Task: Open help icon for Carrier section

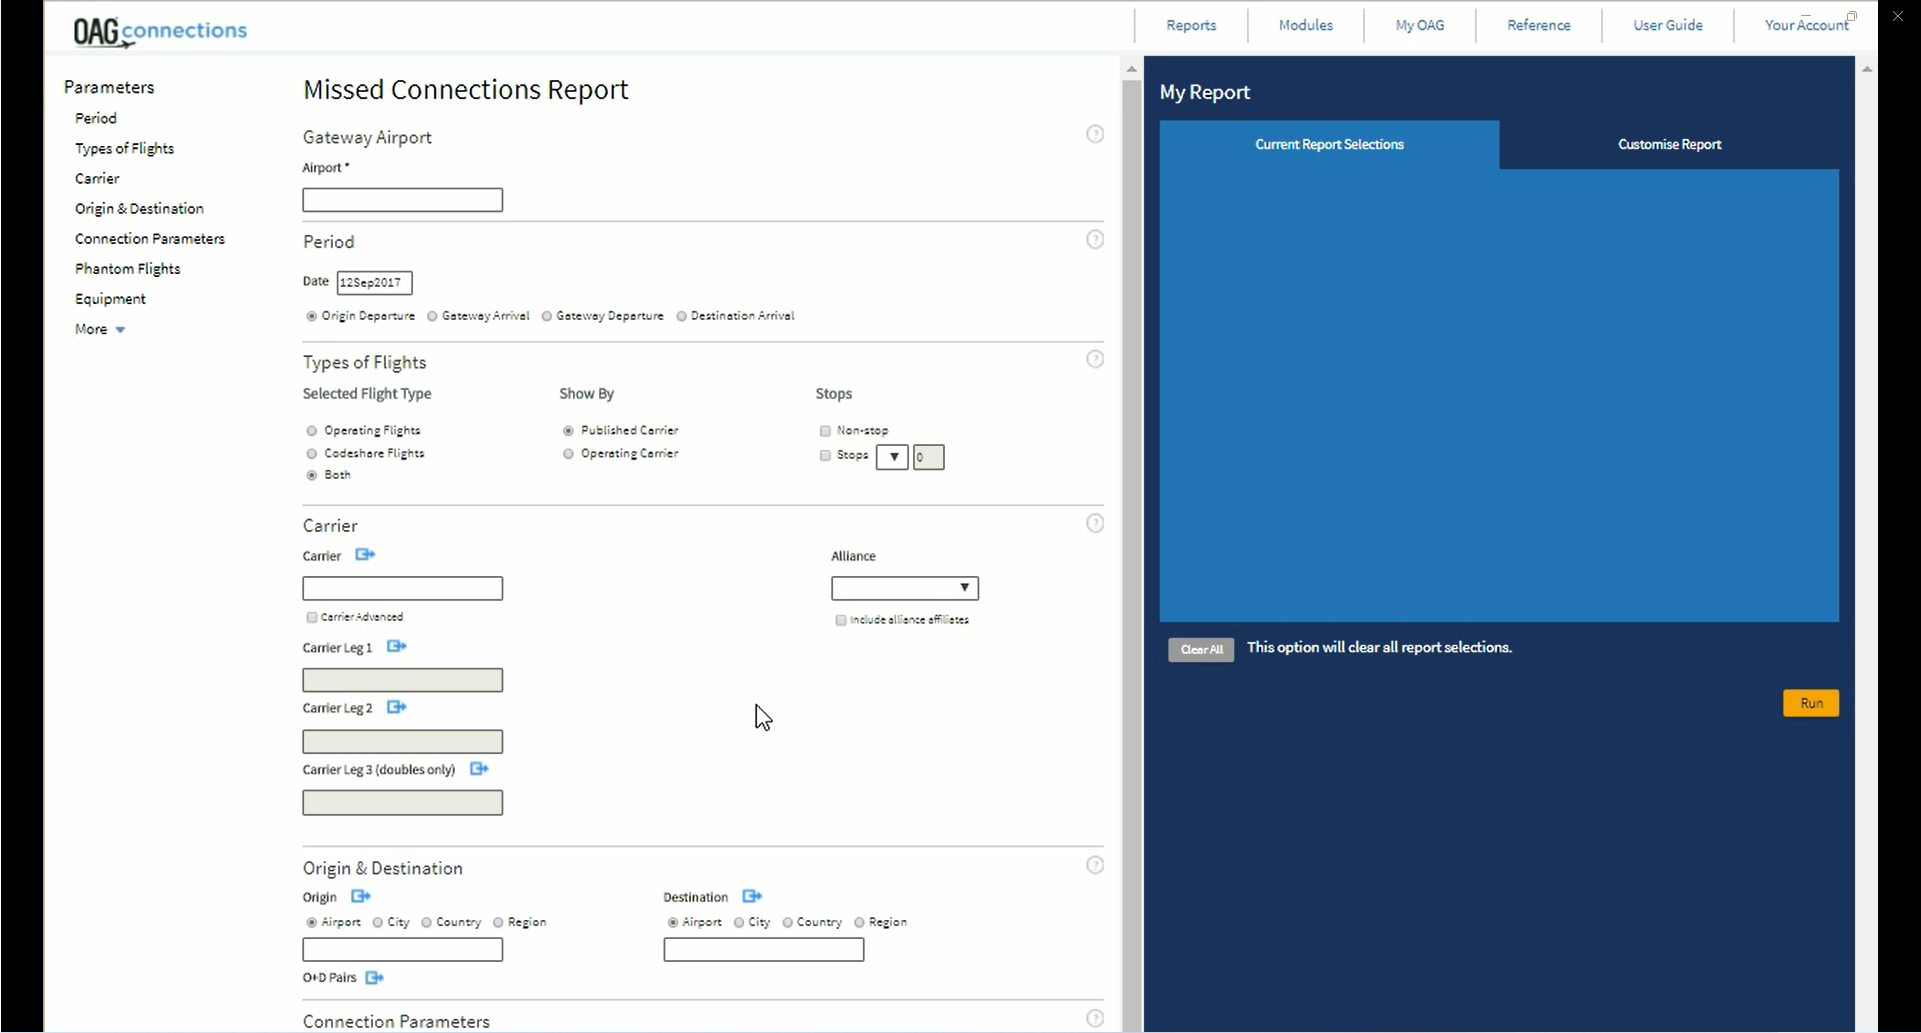Action: [x=1095, y=523]
